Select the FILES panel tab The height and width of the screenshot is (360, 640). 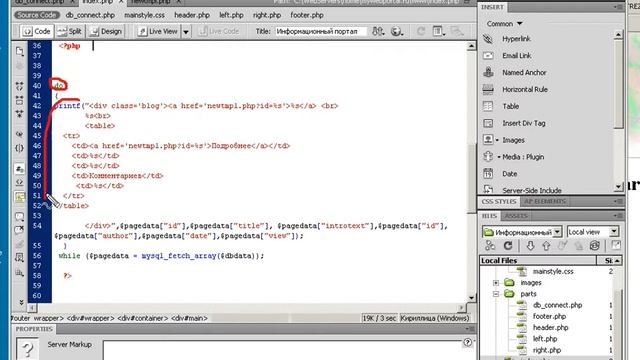point(489,216)
